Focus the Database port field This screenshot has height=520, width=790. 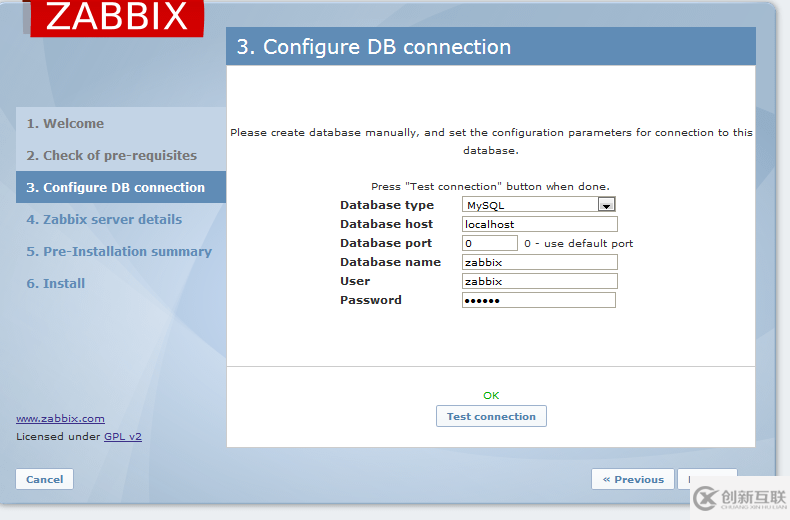pos(490,243)
